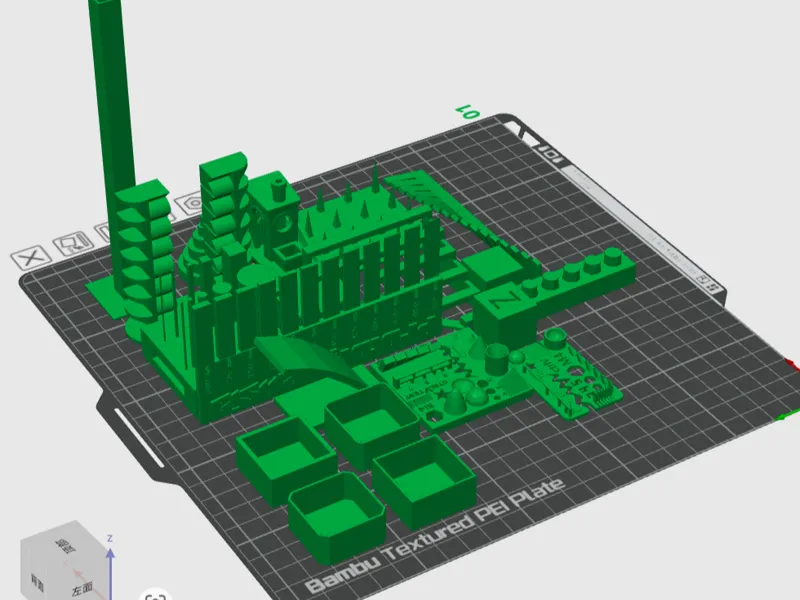
Task: Select the upright cup cylinder on test plate
Action: pyautogui.click(x=496, y=358)
